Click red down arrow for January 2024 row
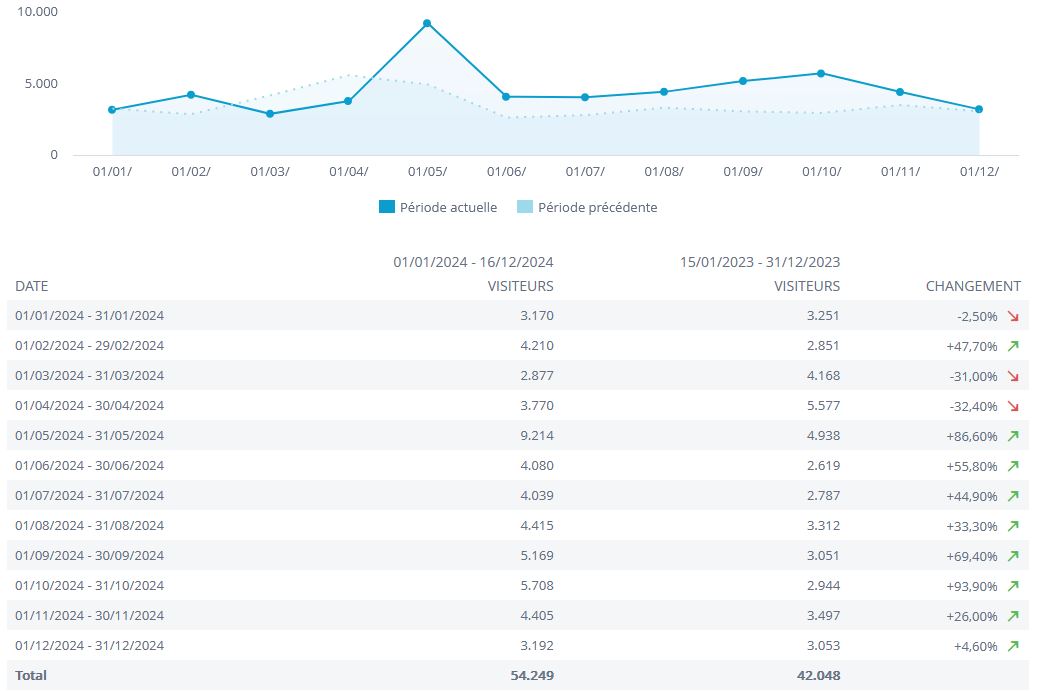Screen dimensions: 1044x691 (x=1013, y=316)
